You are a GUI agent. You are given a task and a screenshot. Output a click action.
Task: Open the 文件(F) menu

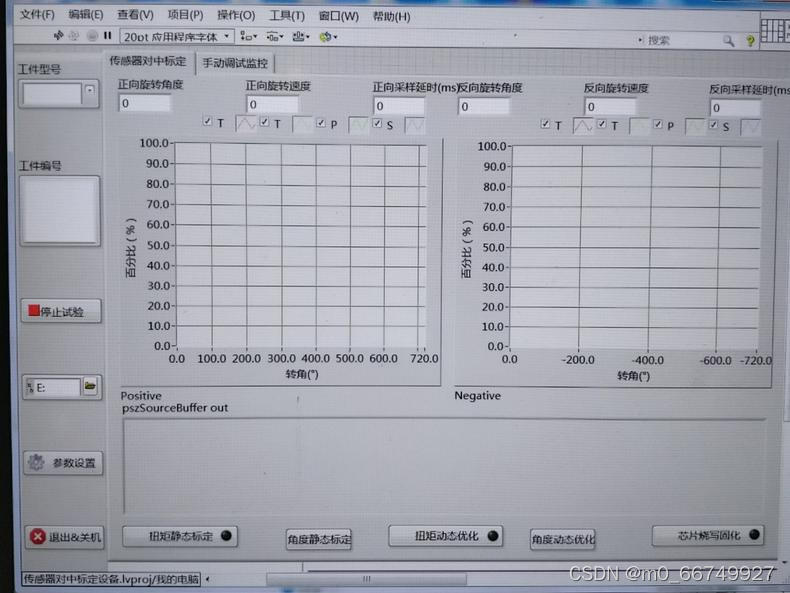[x=37, y=15]
